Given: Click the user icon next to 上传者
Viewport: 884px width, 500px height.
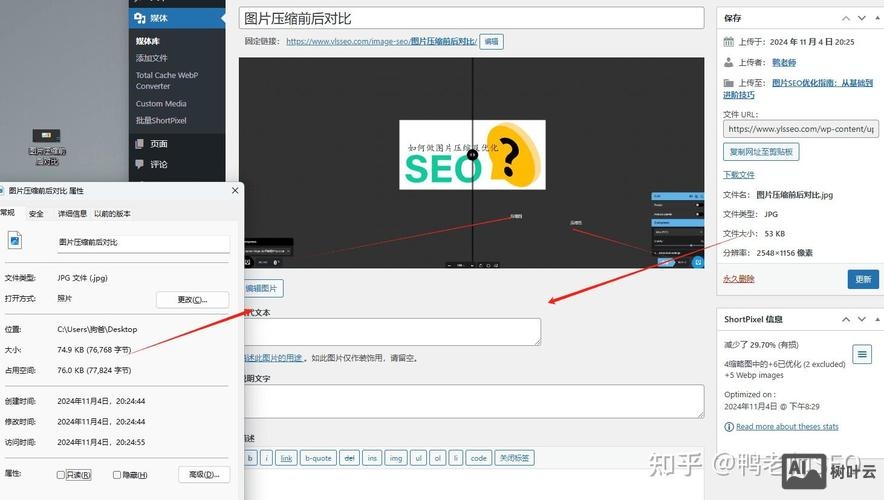Looking at the screenshot, I should 728,62.
